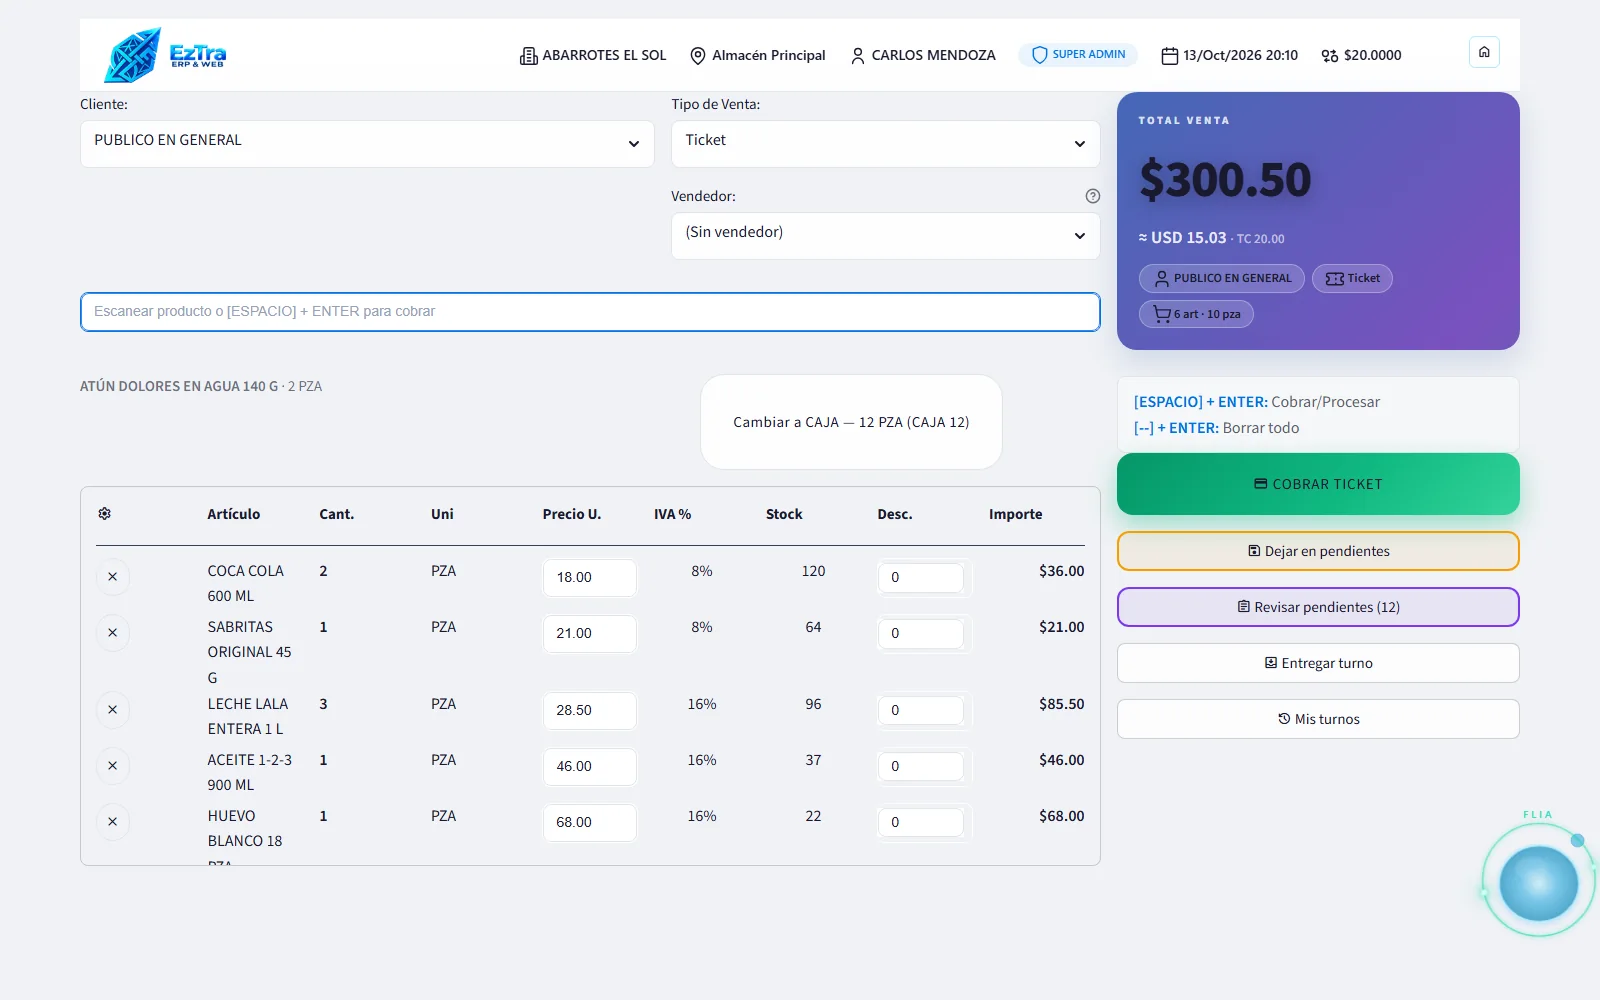Click the Importe column header
This screenshot has width=1600, height=1000.
coord(1015,514)
